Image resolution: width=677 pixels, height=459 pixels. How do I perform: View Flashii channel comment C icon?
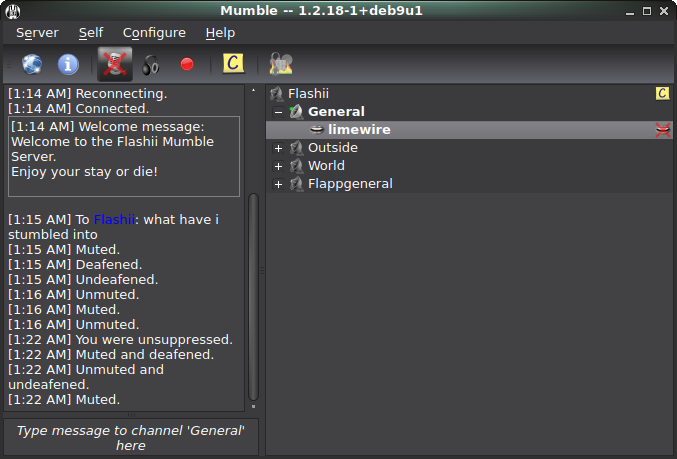point(663,93)
